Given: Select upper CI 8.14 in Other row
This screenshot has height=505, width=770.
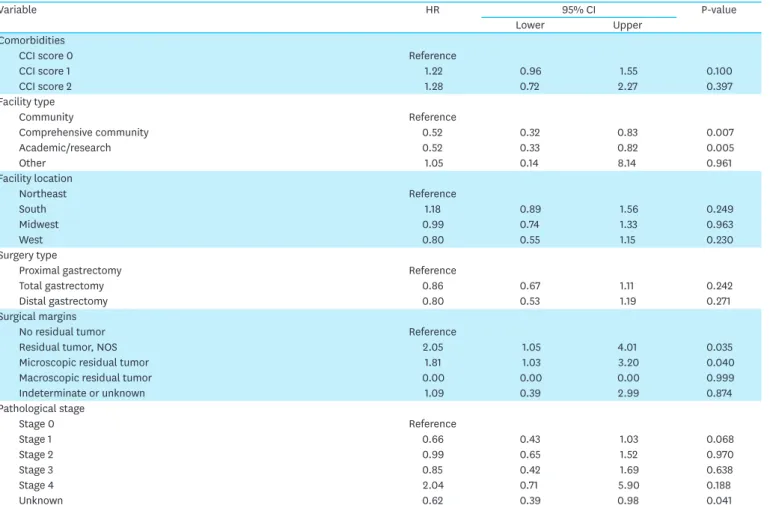Looking at the screenshot, I should pos(627,163).
